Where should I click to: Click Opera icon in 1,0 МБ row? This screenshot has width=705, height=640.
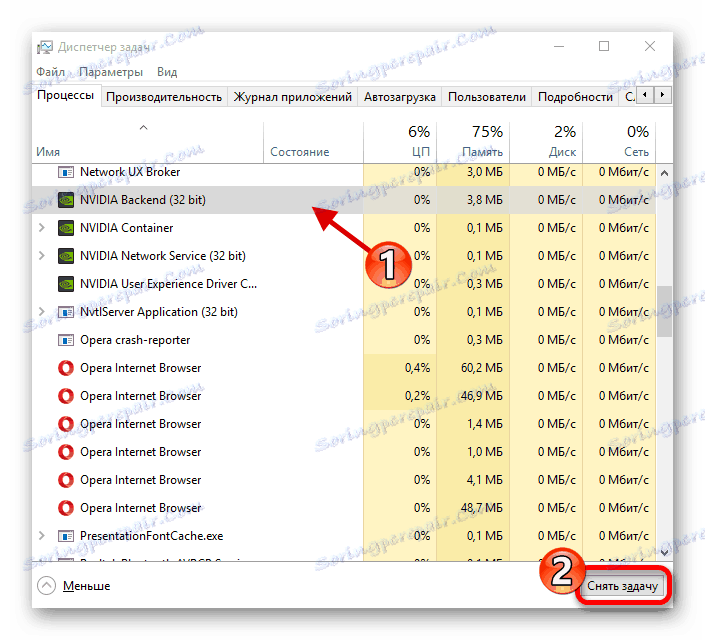pos(66,452)
